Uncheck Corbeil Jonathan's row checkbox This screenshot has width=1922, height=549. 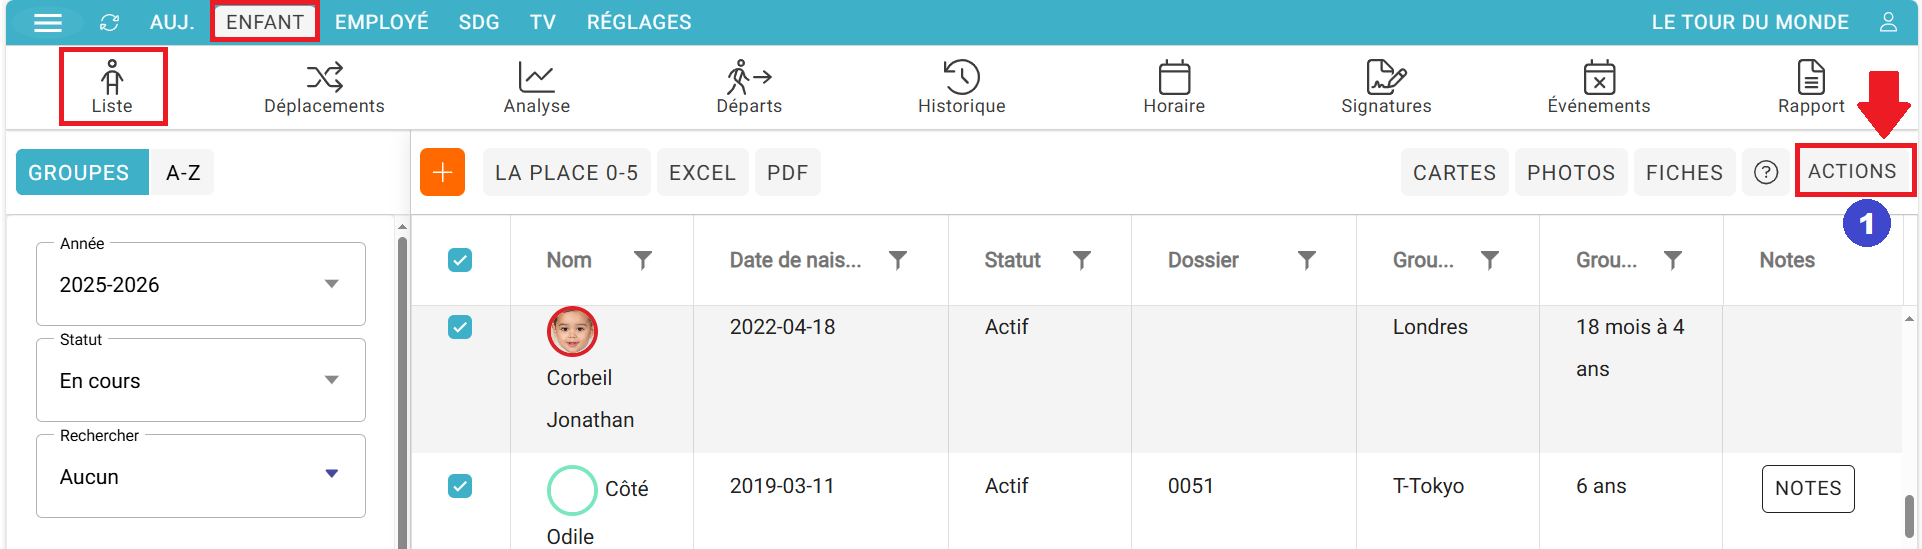tap(460, 327)
